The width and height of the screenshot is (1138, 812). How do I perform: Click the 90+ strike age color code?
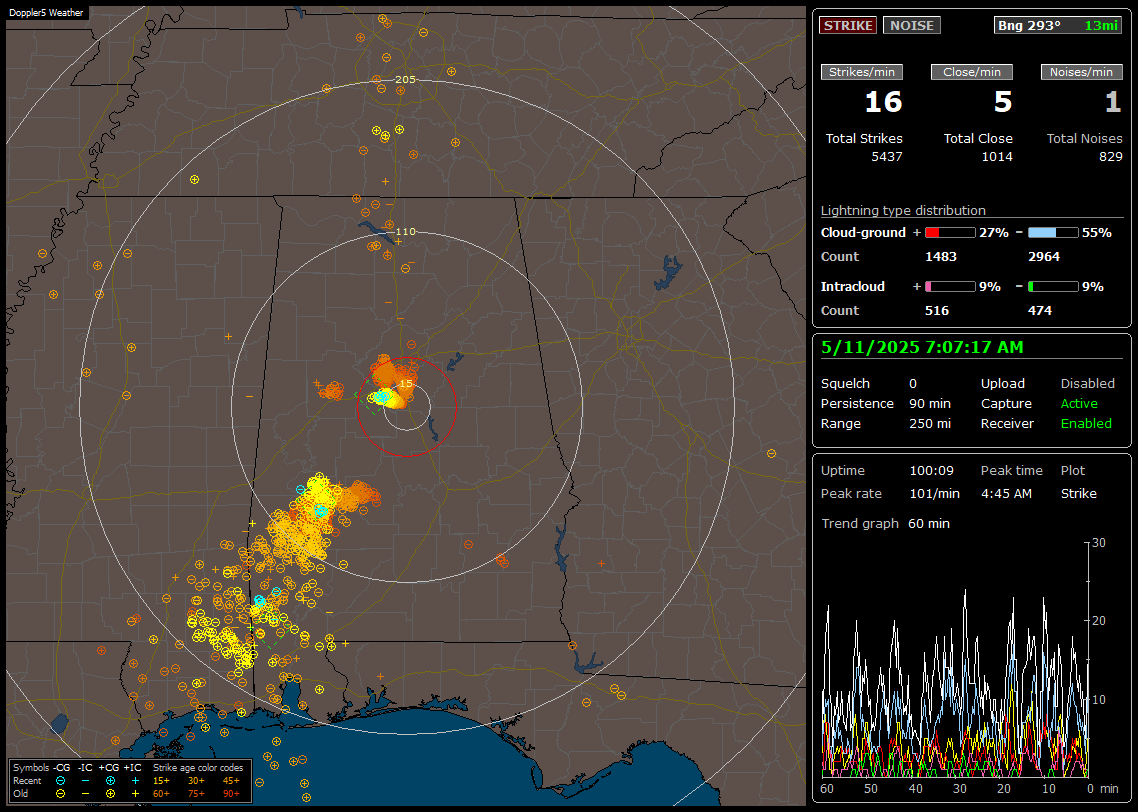[231, 794]
